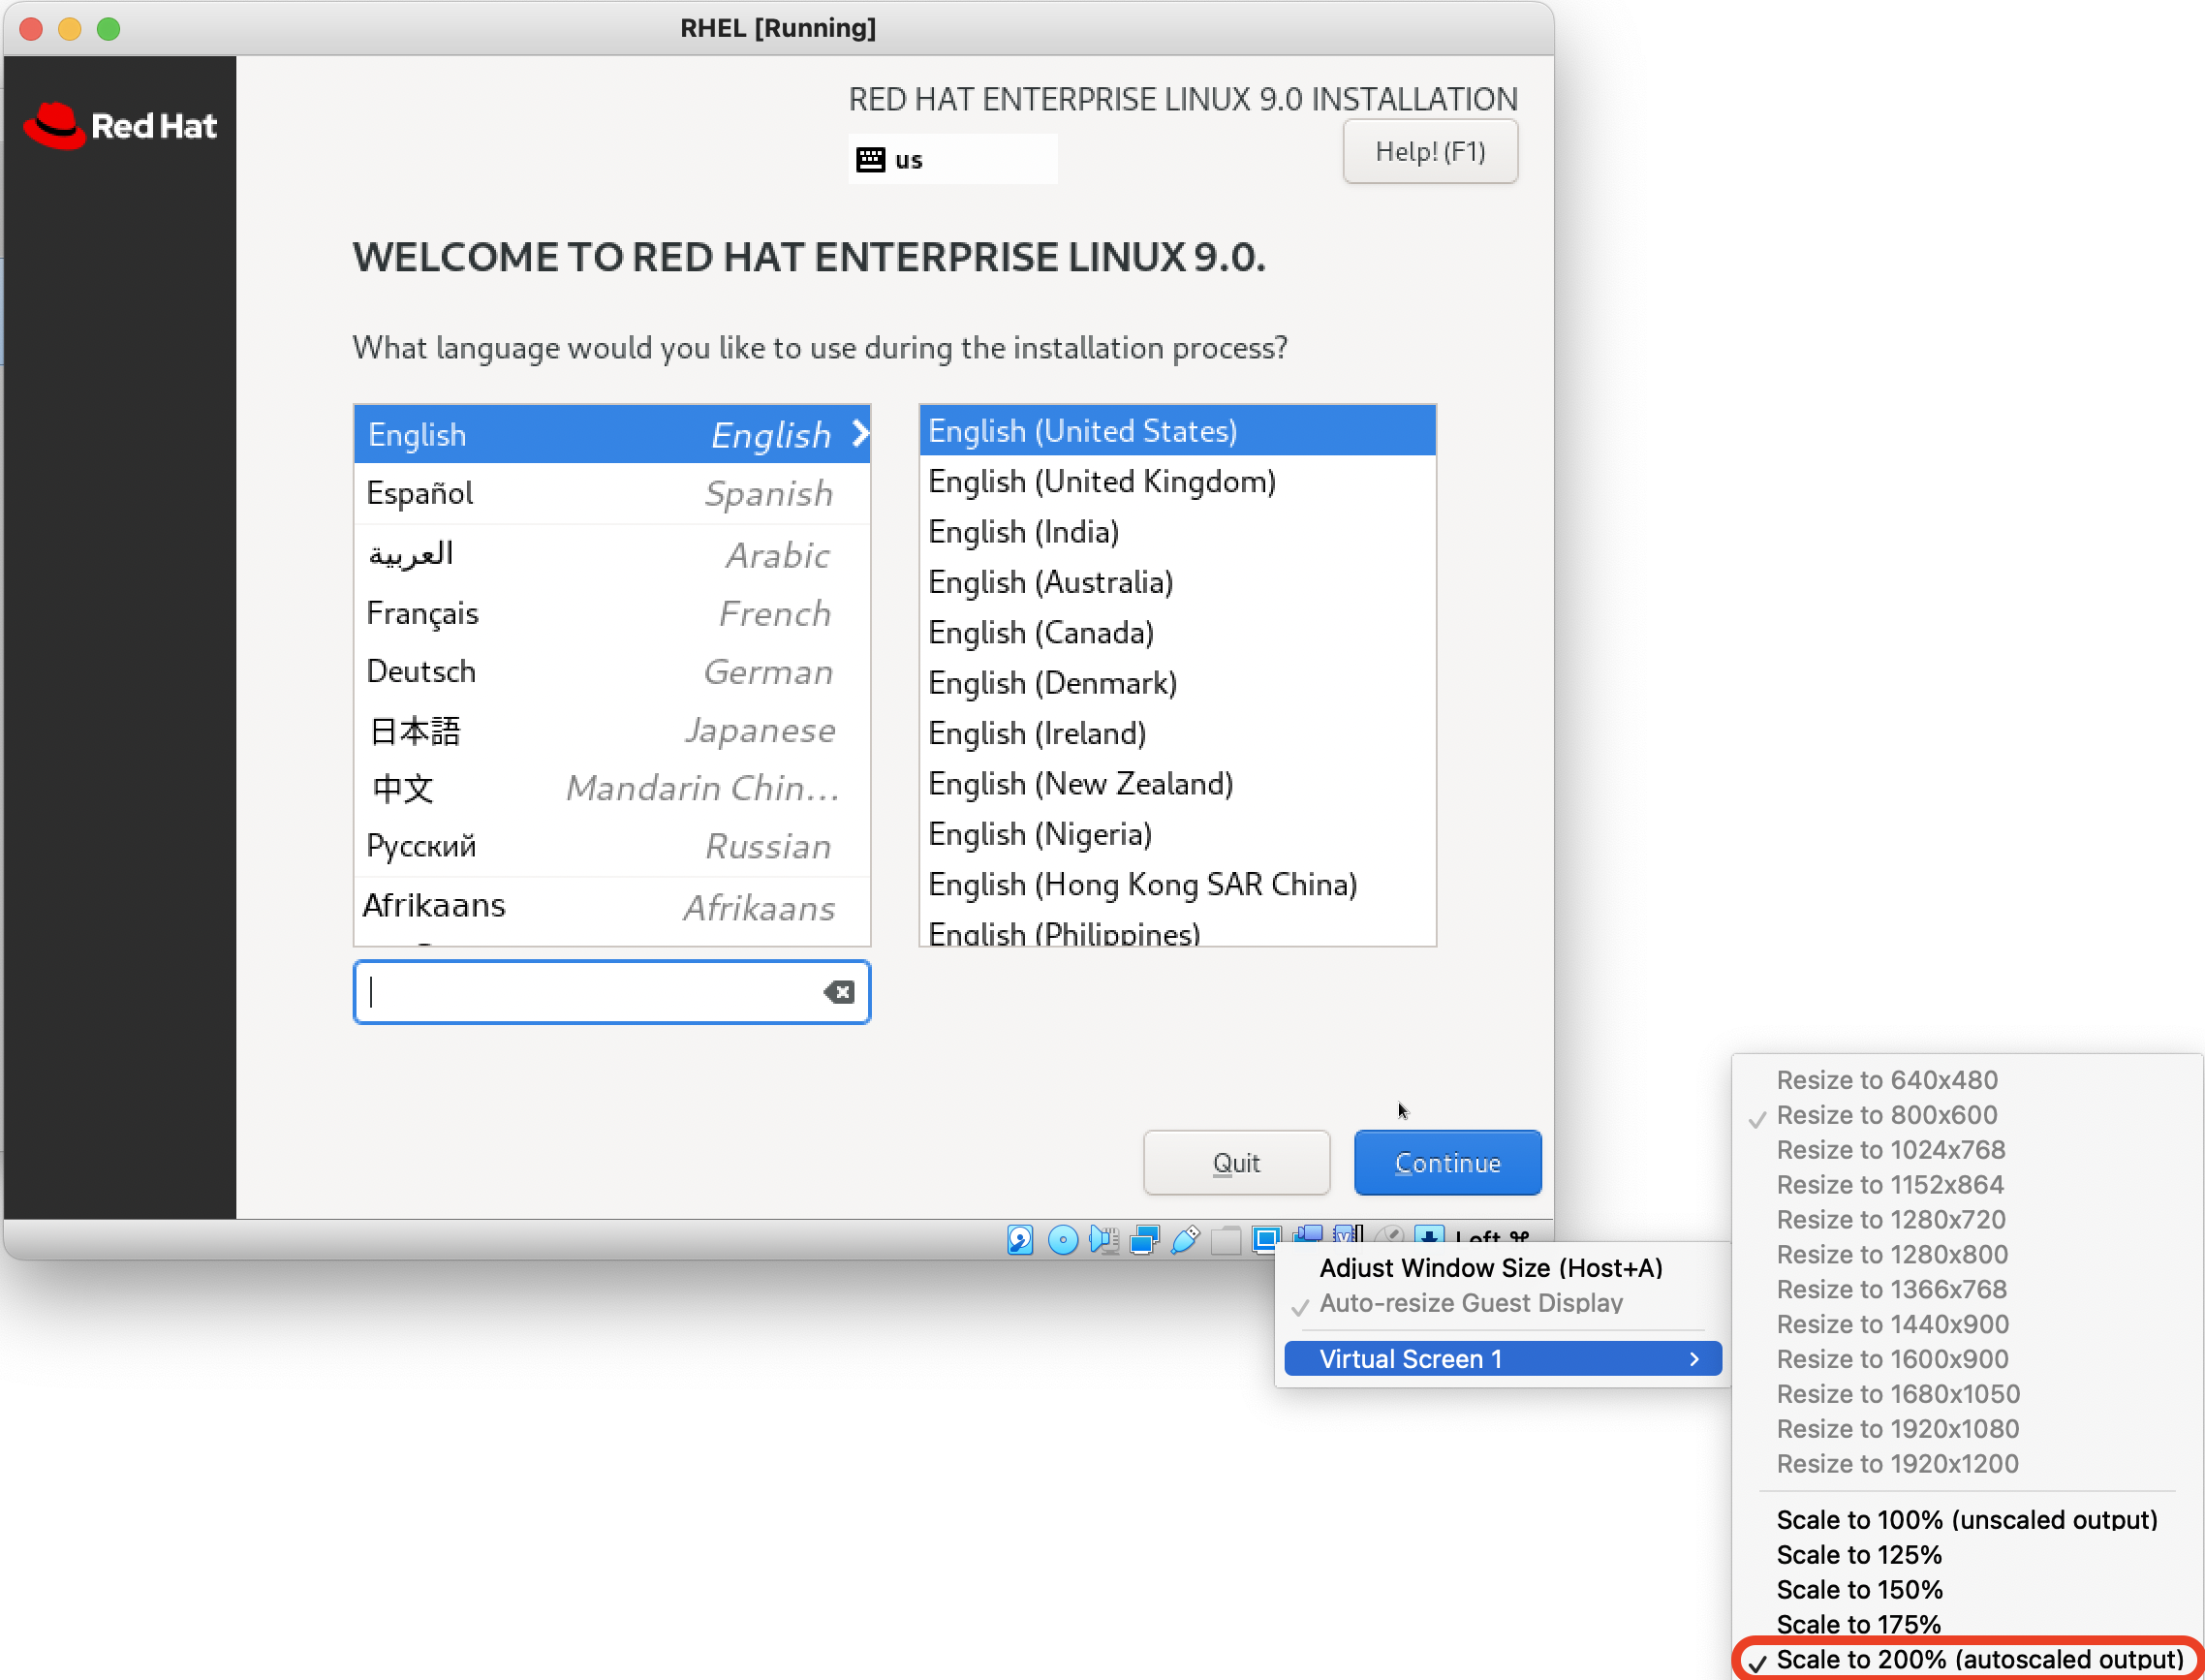Select English (United States) locale
The image size is (2205, 1680).
tap(1177, 431)
